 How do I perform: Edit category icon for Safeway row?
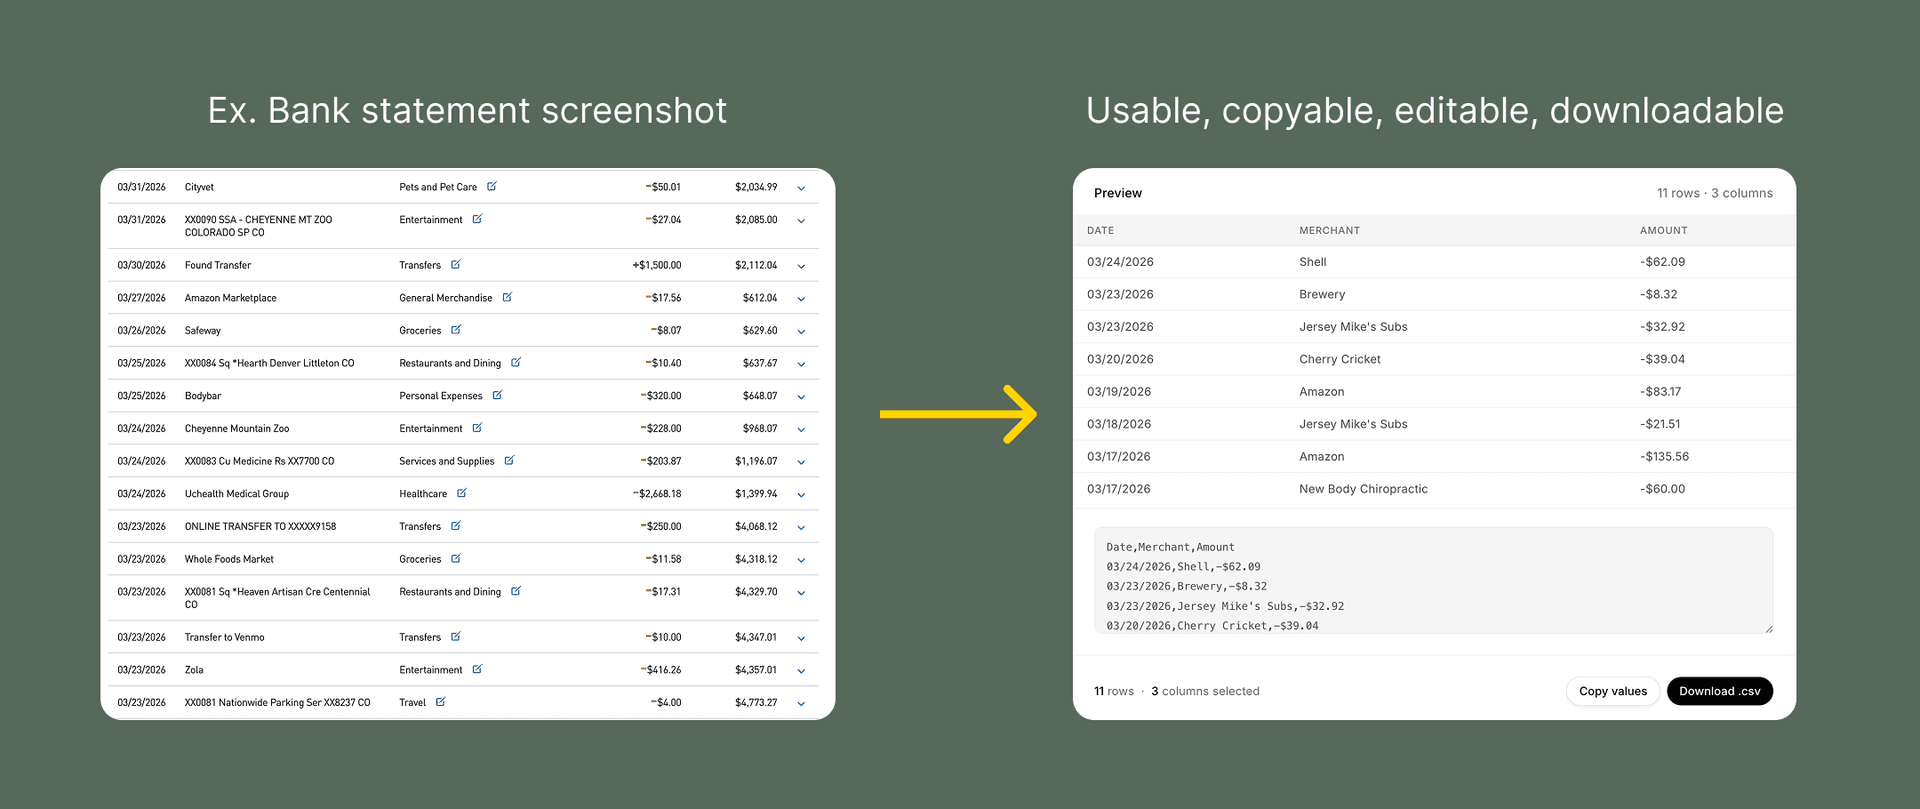(456, 329)
